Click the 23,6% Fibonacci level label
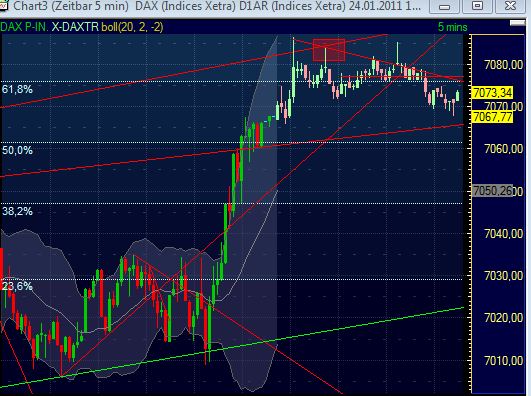Screen dimensions: 531x396 (17, 286)
